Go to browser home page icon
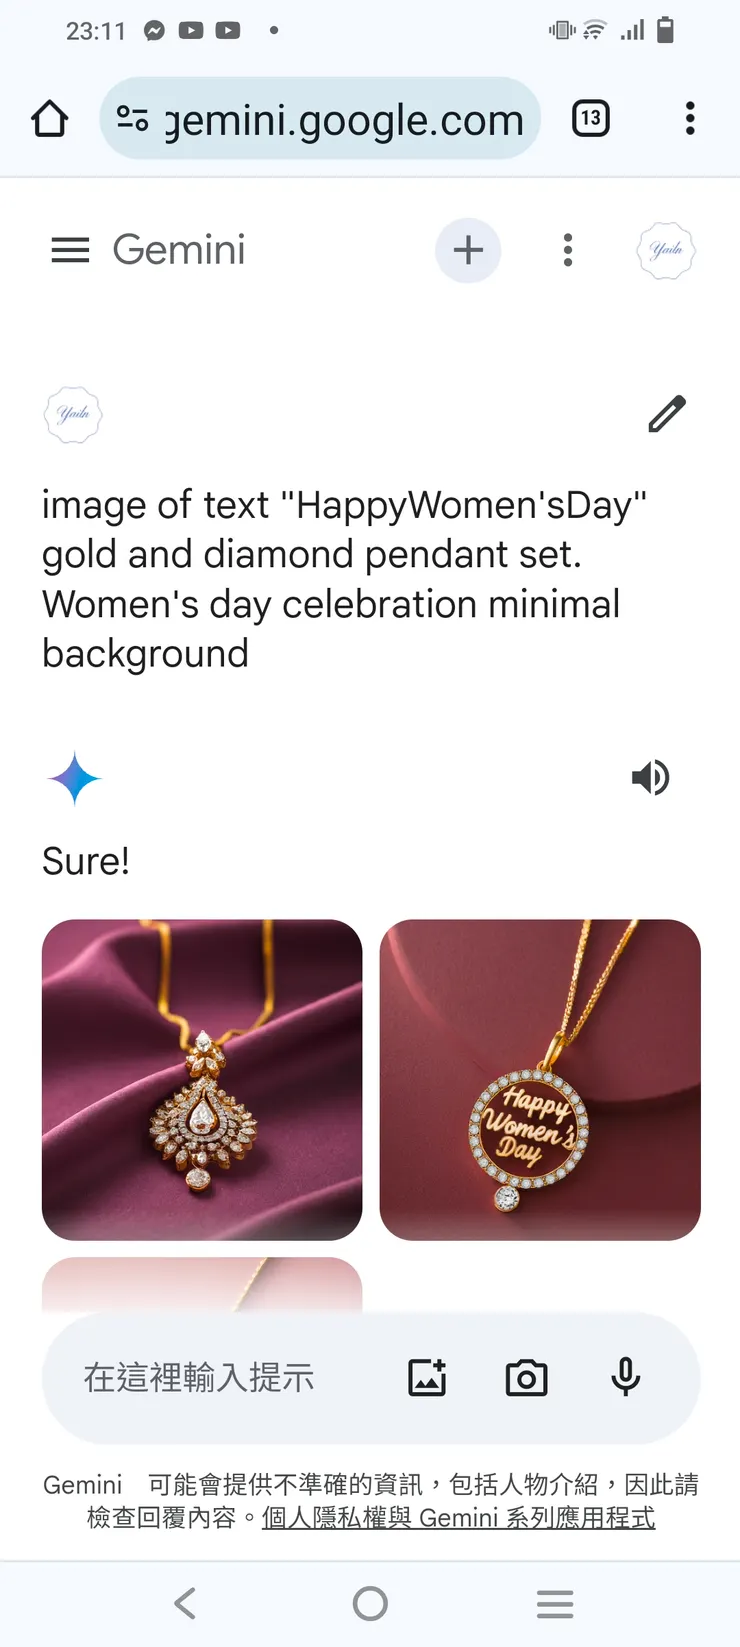The image size is (740, 1647). tap(50, 119)
